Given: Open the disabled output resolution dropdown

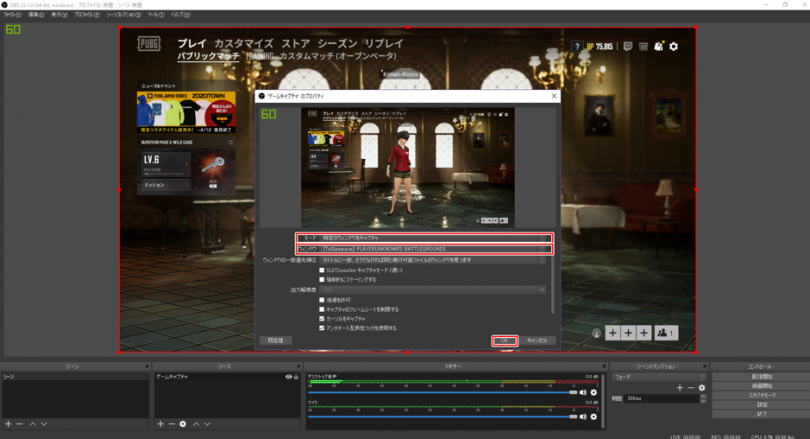Looking at the screenshot, I should pyautogui.click(x=433, y=290).
